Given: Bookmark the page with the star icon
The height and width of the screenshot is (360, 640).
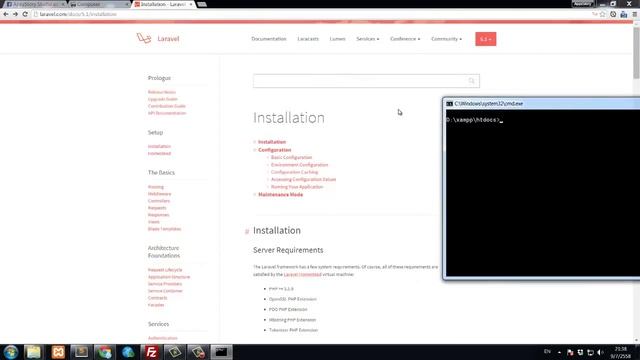Looking at the screenshot, I should 602,14.
